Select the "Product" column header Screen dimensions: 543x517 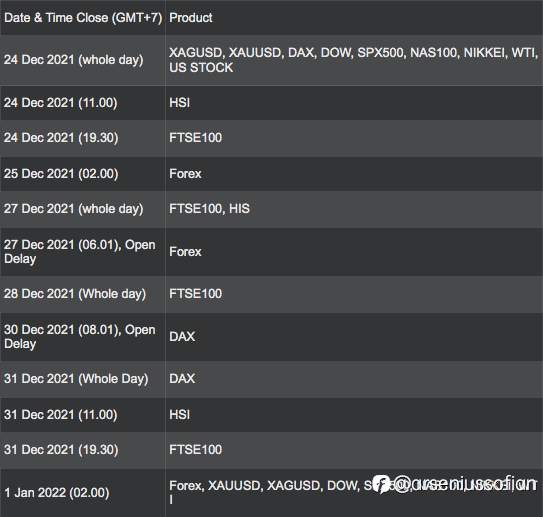[191, 18]
